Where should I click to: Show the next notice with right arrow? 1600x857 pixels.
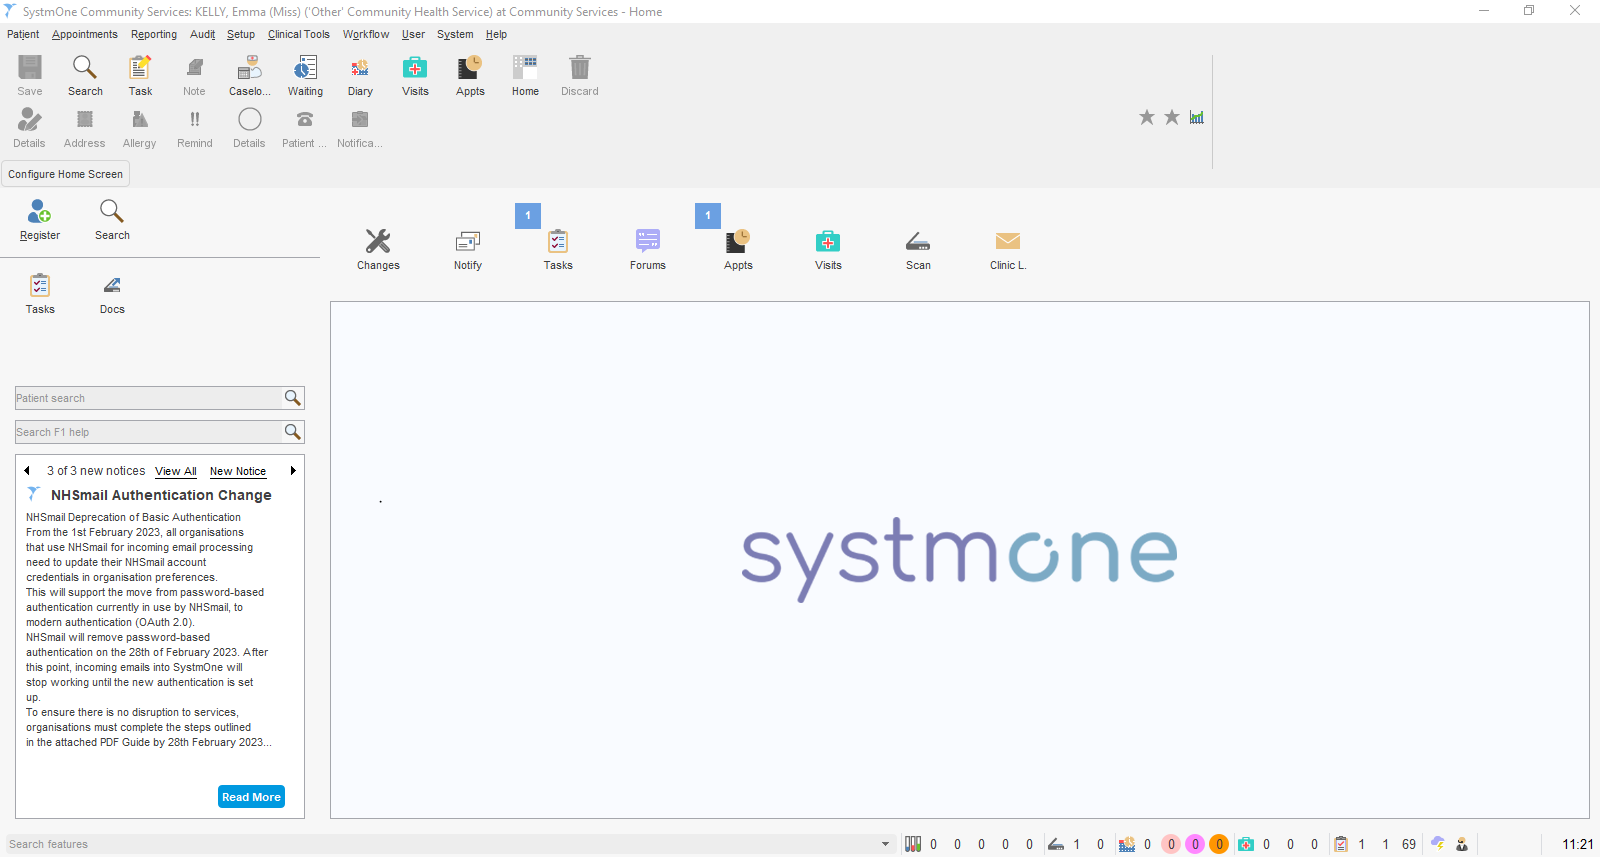293,470
